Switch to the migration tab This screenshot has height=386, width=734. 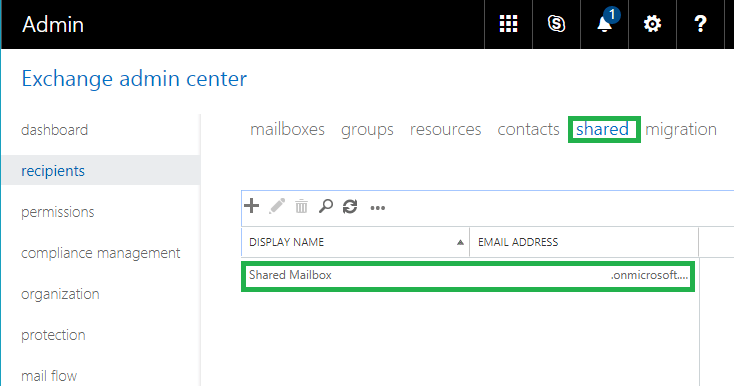click(681, 130)
